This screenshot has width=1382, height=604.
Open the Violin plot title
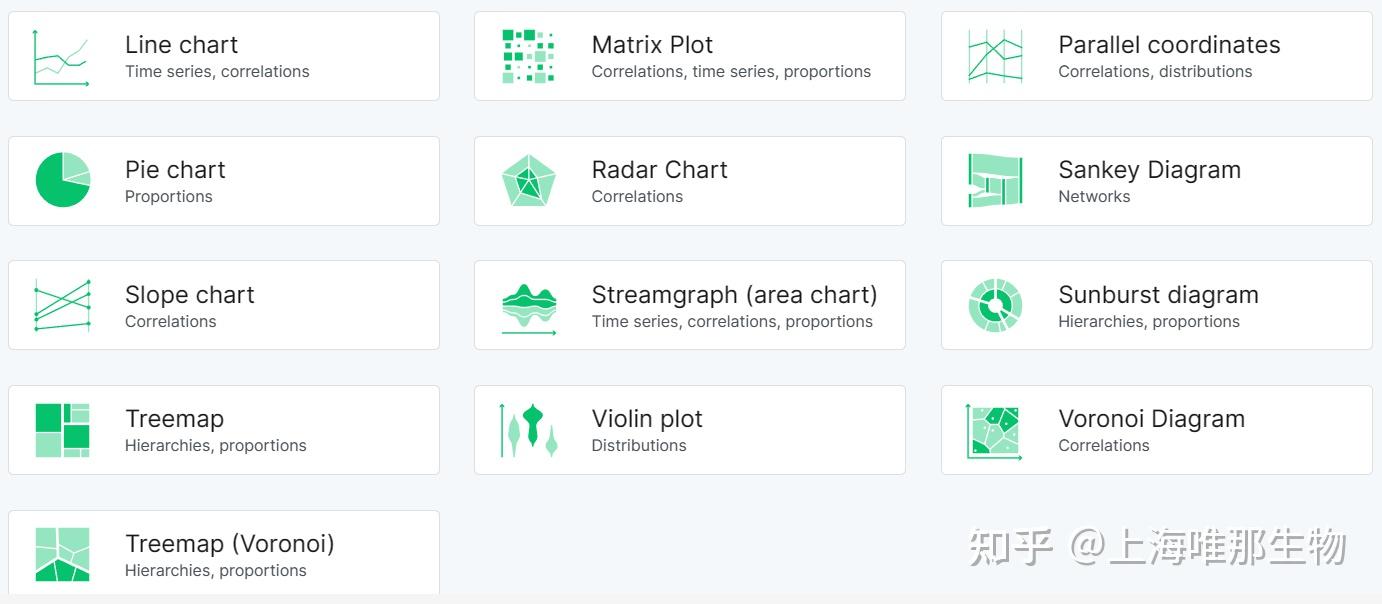tap(647, 419)
